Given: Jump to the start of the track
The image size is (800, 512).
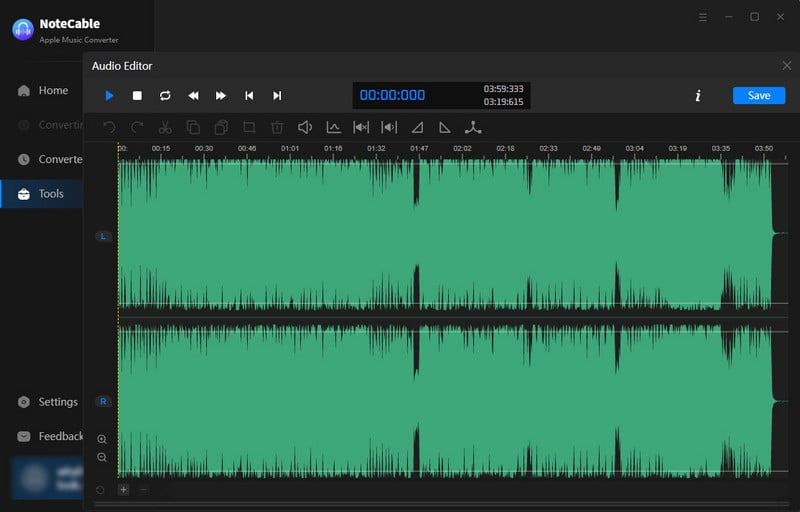Looking at the screenshot, I should pos(249,95).
